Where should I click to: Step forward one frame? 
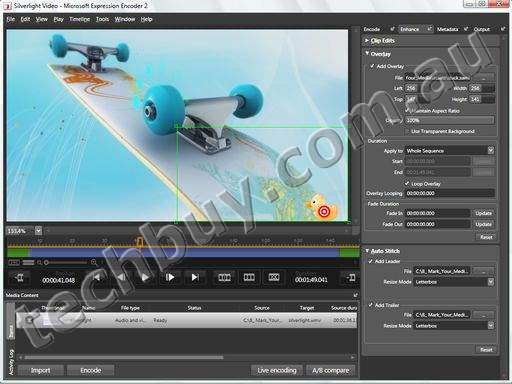(x=170, y=277)
